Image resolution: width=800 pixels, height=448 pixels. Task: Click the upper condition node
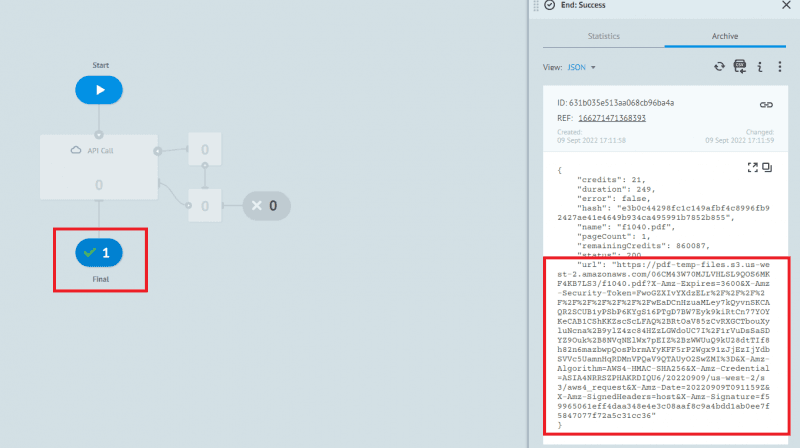click(x=205, y=150)
